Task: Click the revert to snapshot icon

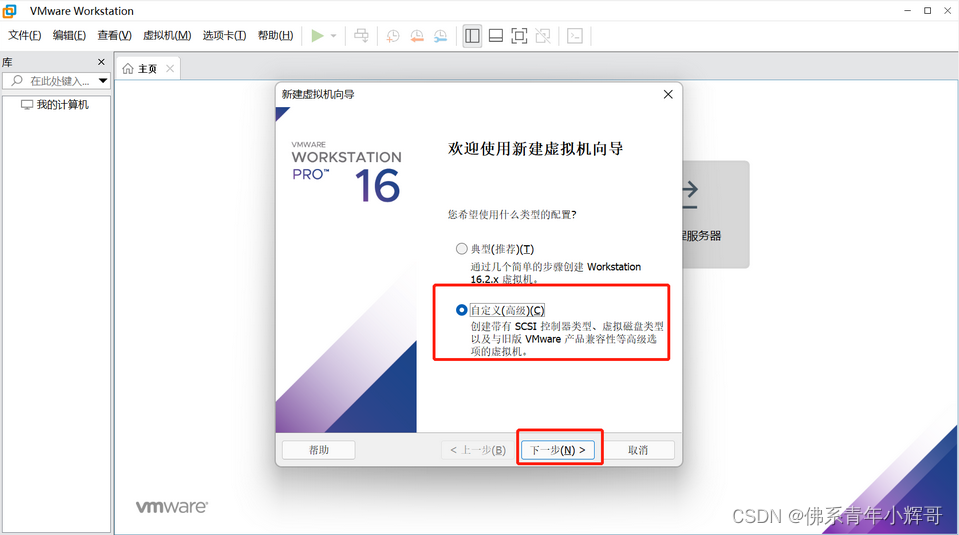Action: coord(417,36)
